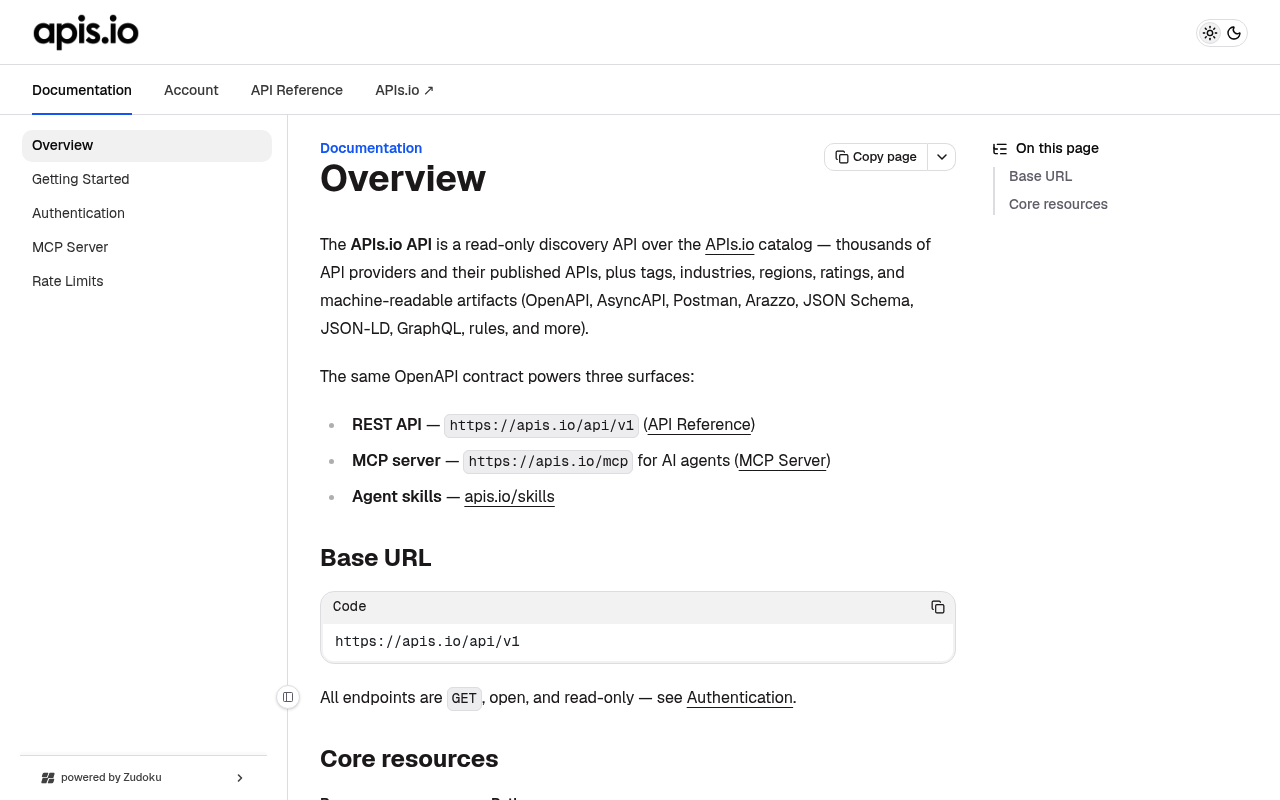Click the Documentation breadcrumb link
Viewport: 1280px width, 800px height.
click(371, 148)
